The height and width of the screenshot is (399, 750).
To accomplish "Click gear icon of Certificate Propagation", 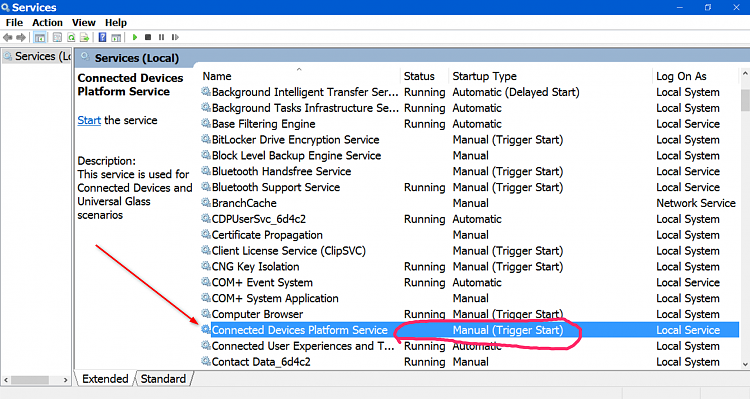I will (x=206, y=234).
